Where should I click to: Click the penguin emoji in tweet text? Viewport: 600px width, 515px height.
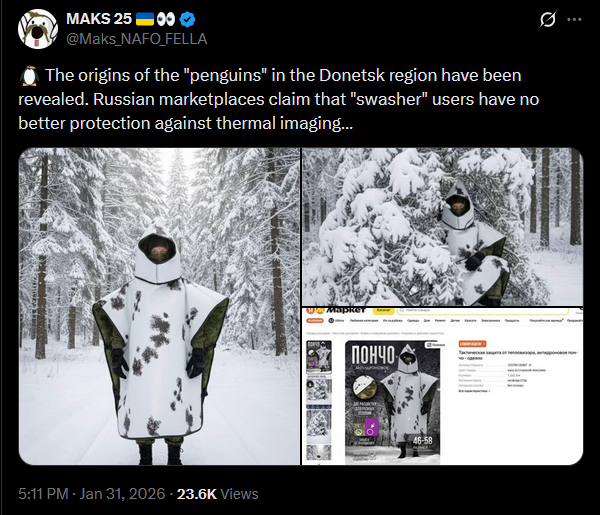click(29, 76)
